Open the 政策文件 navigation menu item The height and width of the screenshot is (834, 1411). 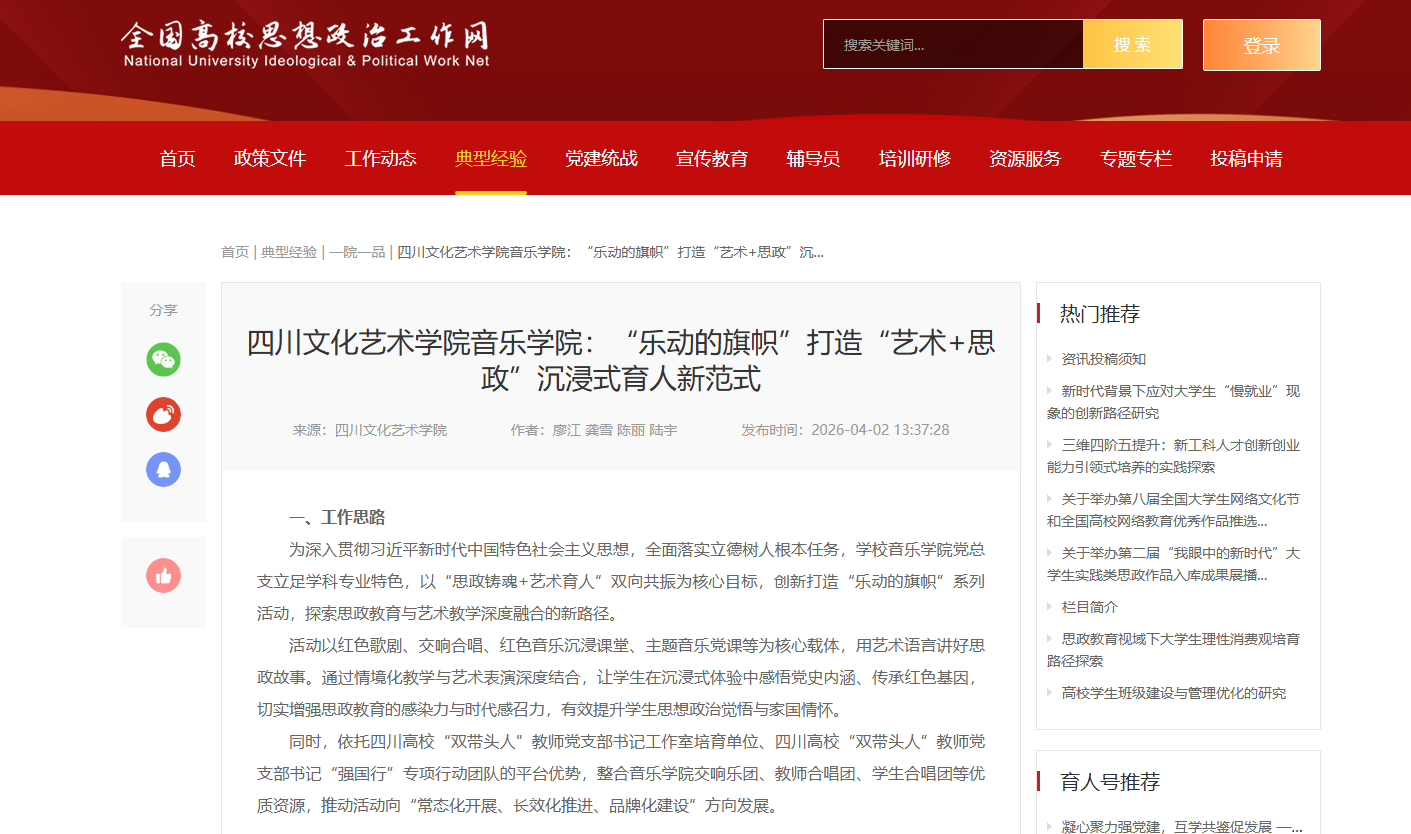(x=269, y=158)
